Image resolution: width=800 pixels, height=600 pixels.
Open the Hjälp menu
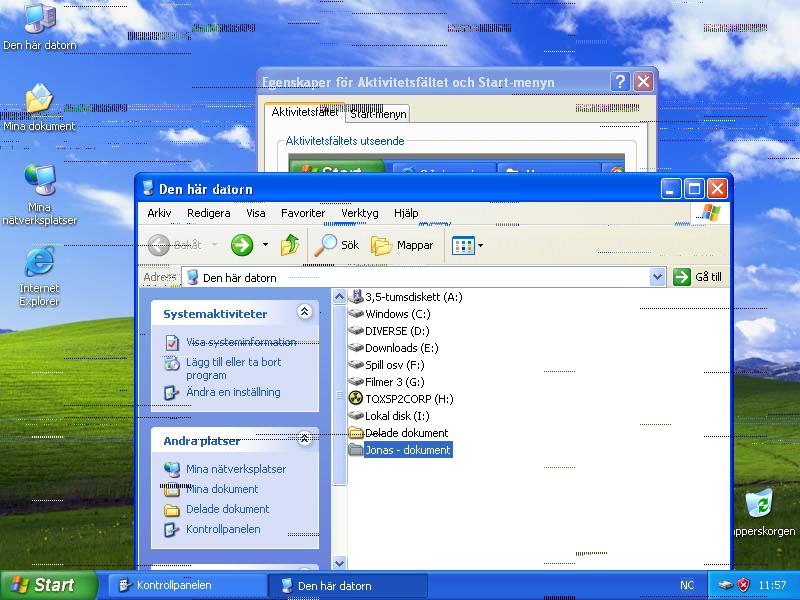click(x=406, y=213)
